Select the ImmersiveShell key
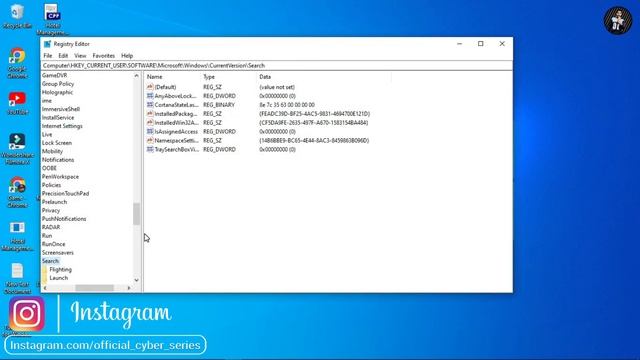 coord(60,109)
